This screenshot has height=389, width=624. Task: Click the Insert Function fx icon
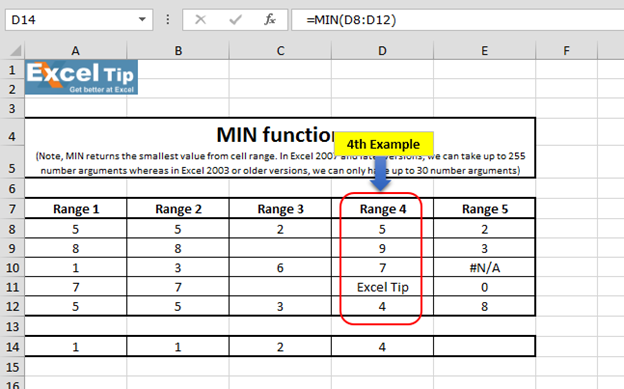click(x=270, y=20)
